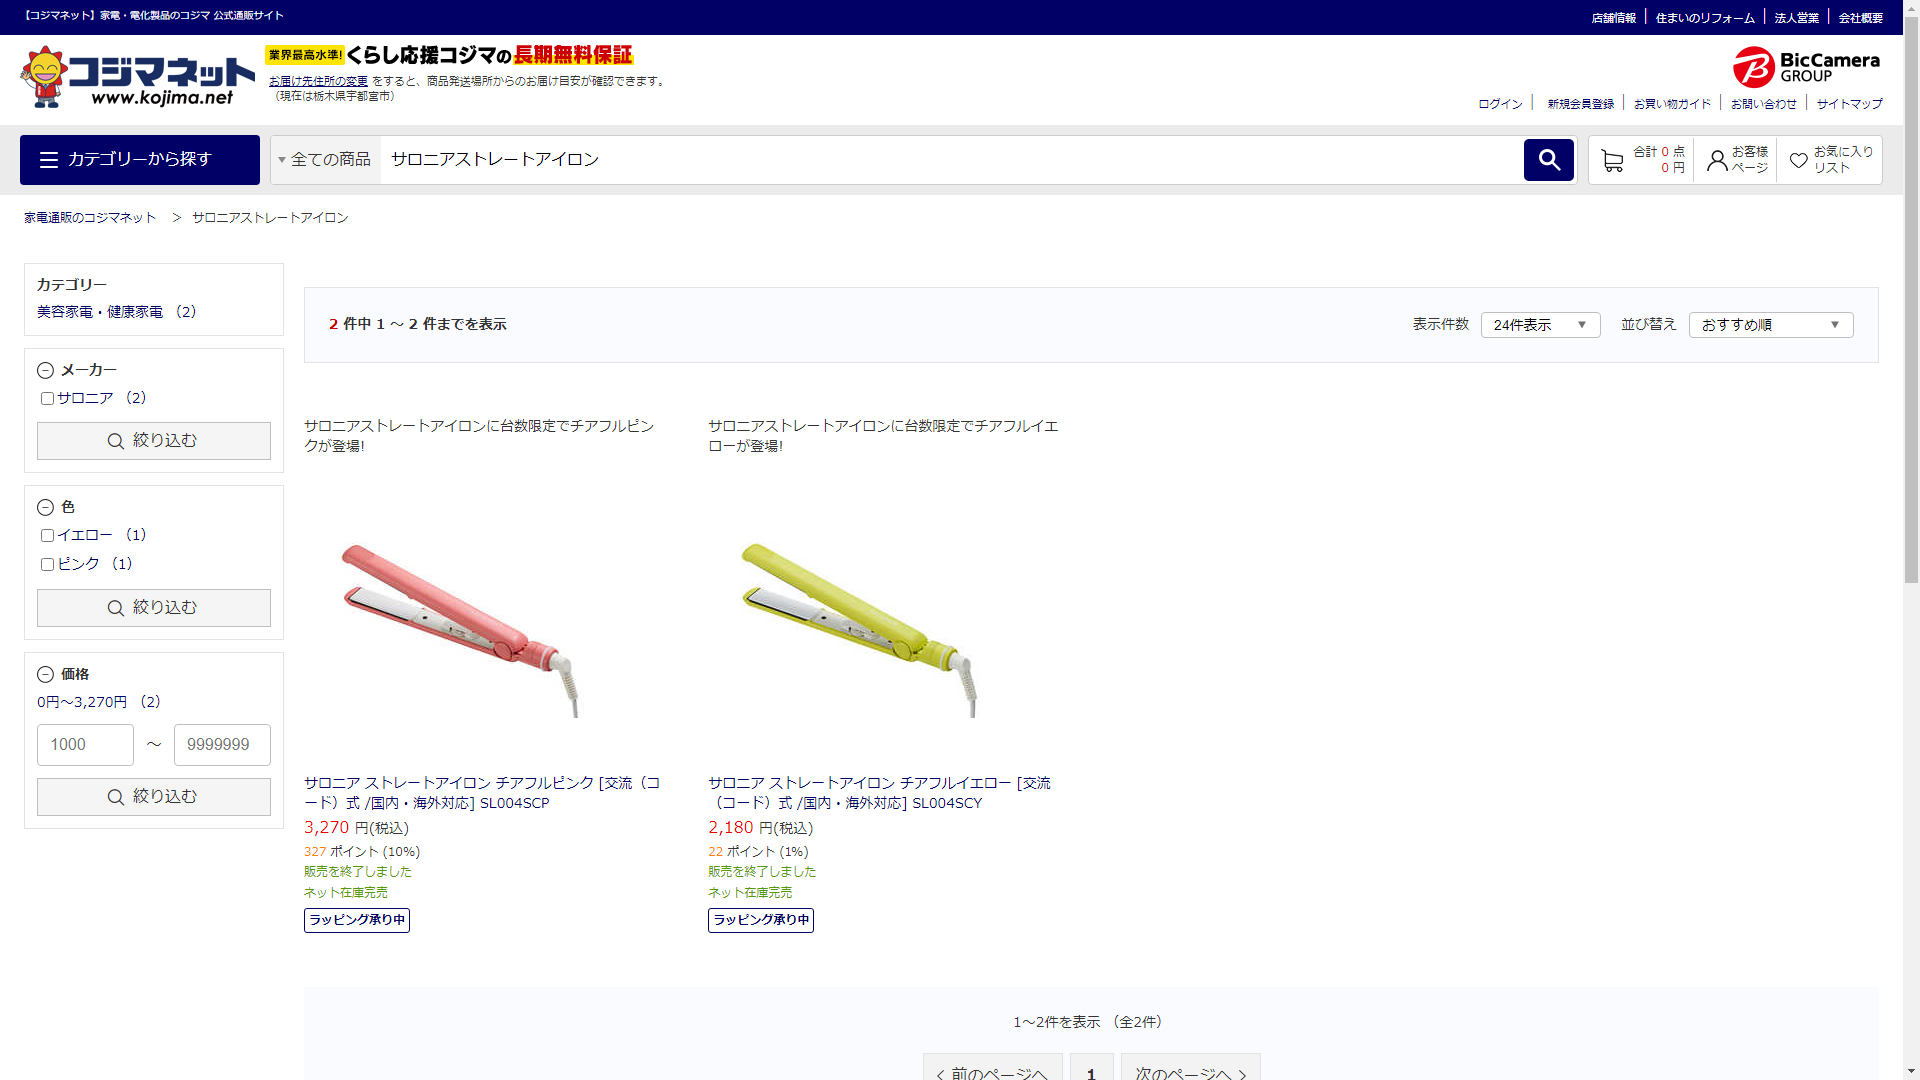Click the Kojima Net logo
This screenshot has height=1080, width=1920.
pyautogui.click(x=137, y=77)
